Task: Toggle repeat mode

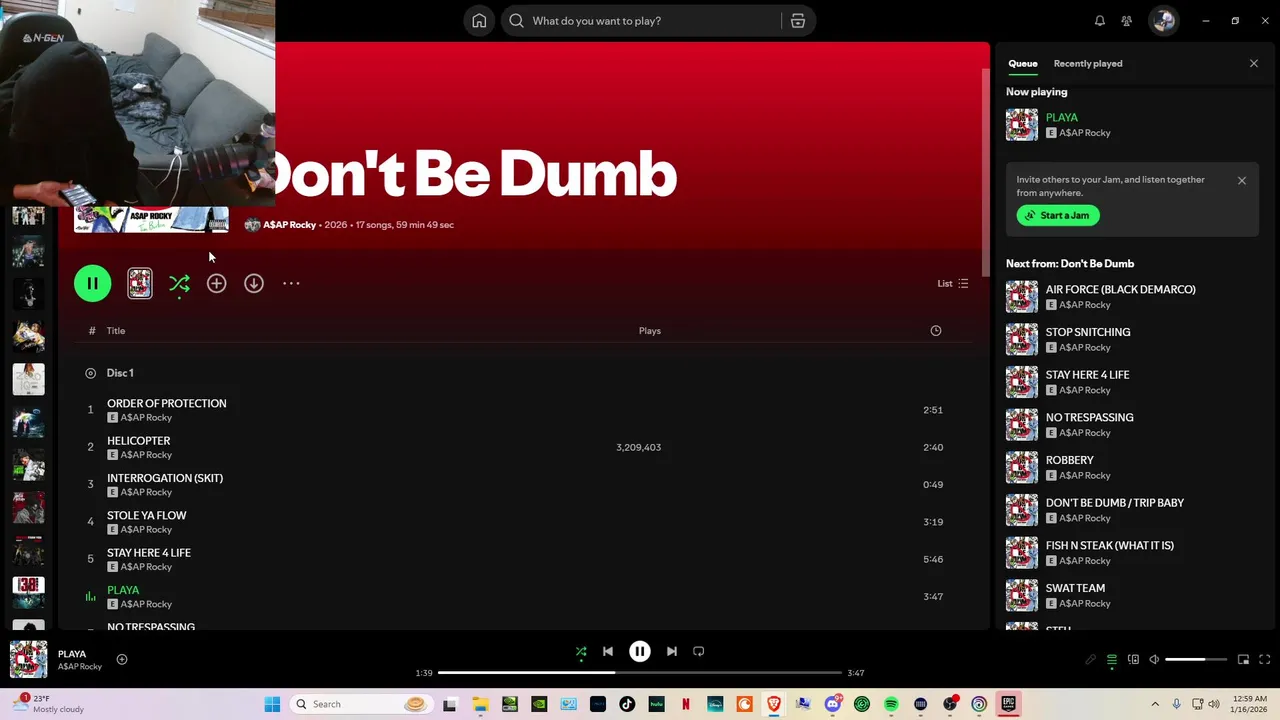Action: [x=699, y=652]
